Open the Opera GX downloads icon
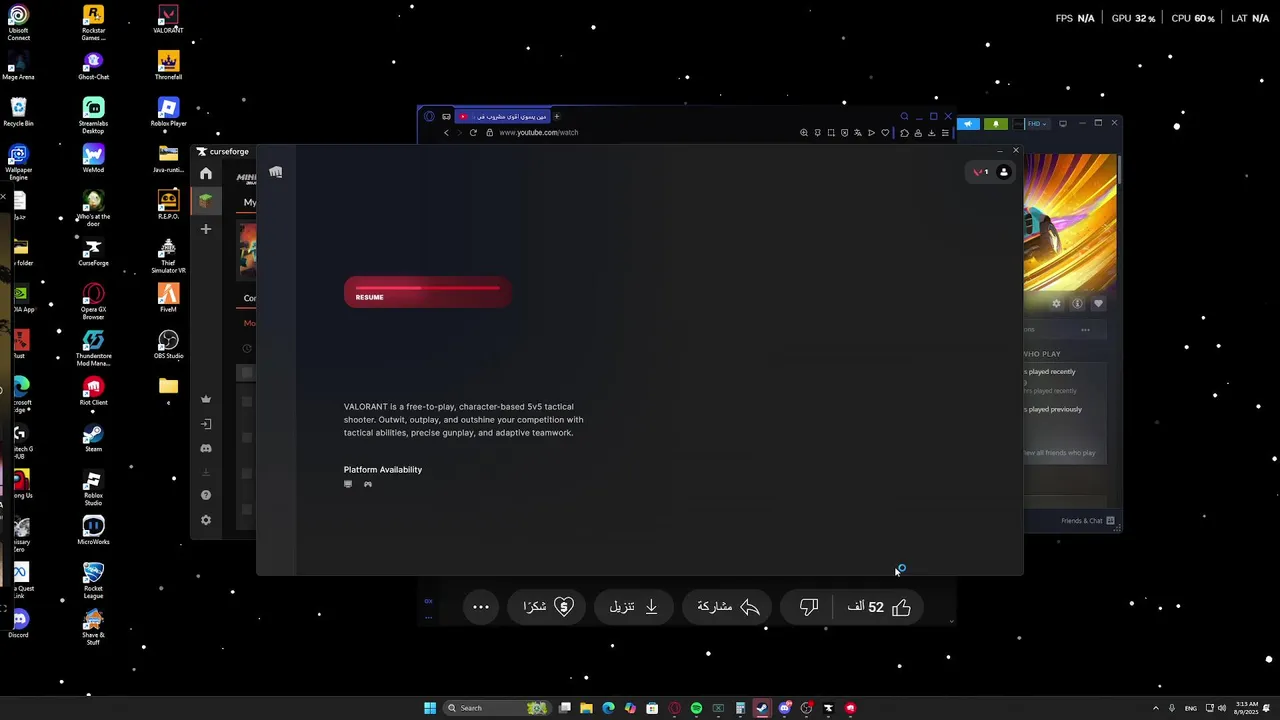 pos(932,132)
